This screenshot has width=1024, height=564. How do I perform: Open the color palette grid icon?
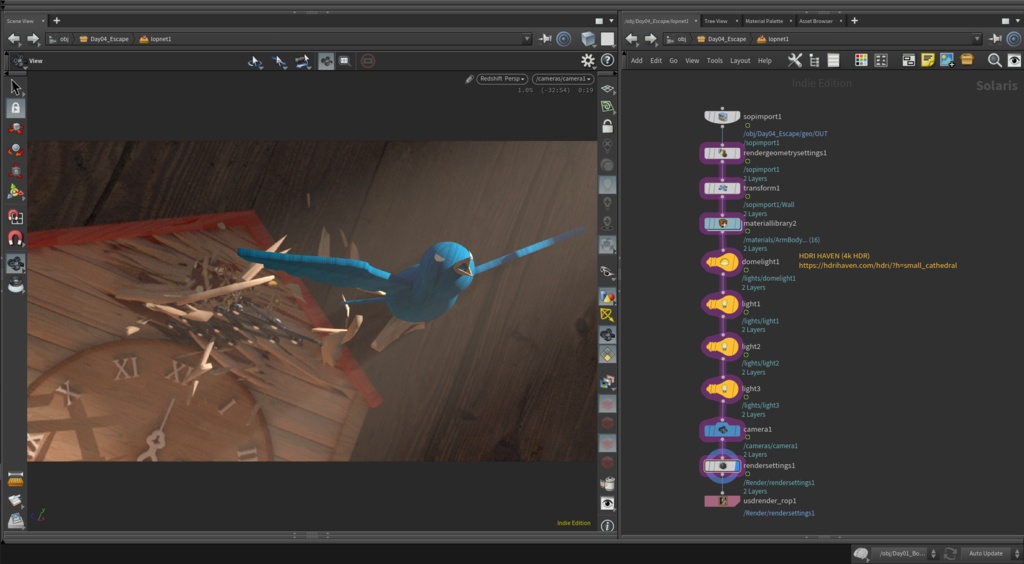pos(861,60)
